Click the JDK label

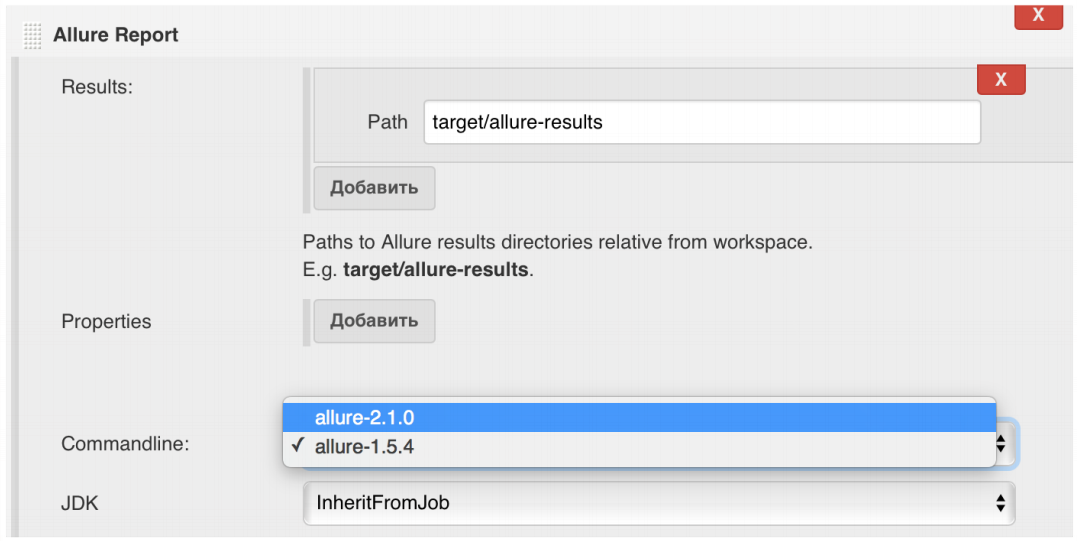point(80,503)
